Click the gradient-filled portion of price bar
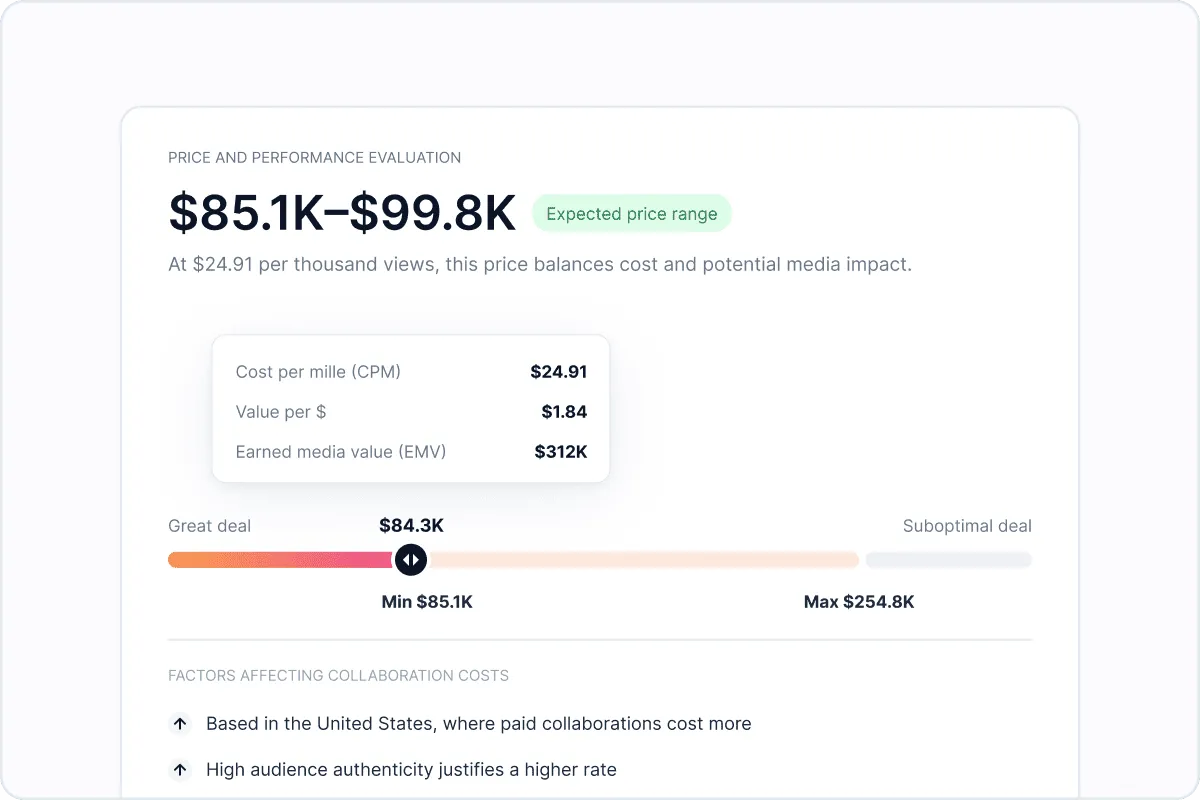This screenshot has width=1200, height=800. coord(281,560)
